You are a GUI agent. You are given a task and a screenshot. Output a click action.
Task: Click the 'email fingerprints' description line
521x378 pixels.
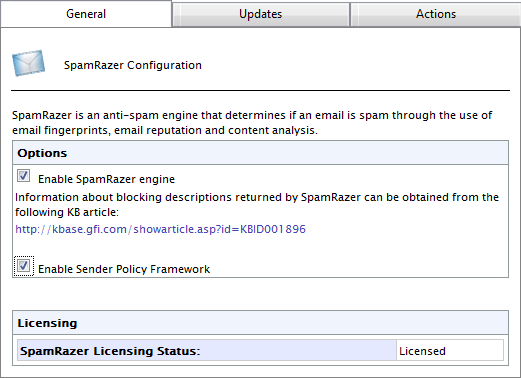pyautogui.click(x=165, y=130)
